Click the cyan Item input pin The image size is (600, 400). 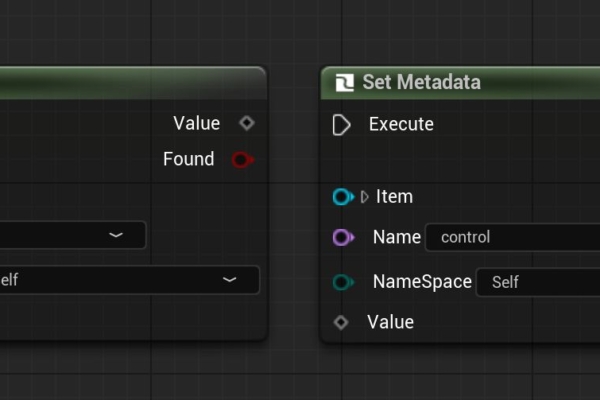[x=343, y=197]
